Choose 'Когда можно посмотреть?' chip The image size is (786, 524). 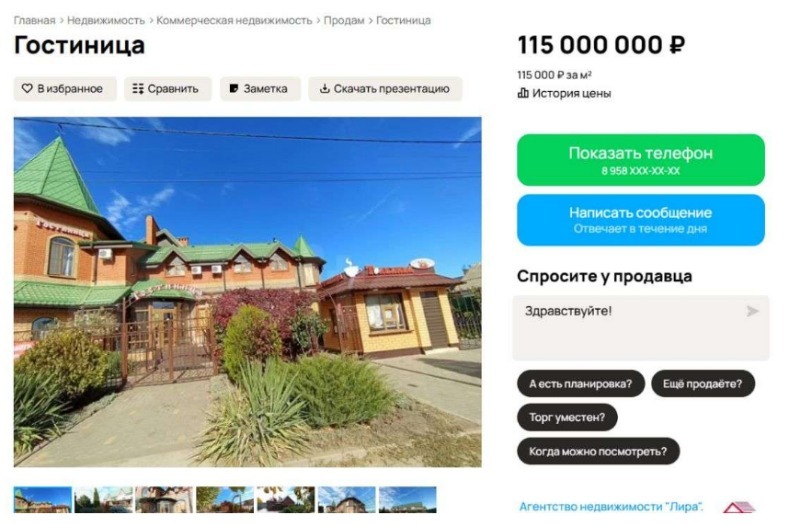[x=598, y=451]
